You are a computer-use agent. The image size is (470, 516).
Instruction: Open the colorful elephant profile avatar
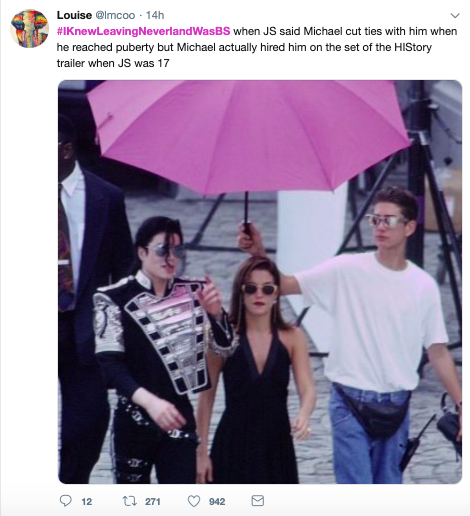pyautogui.click(x=29, y=28)
